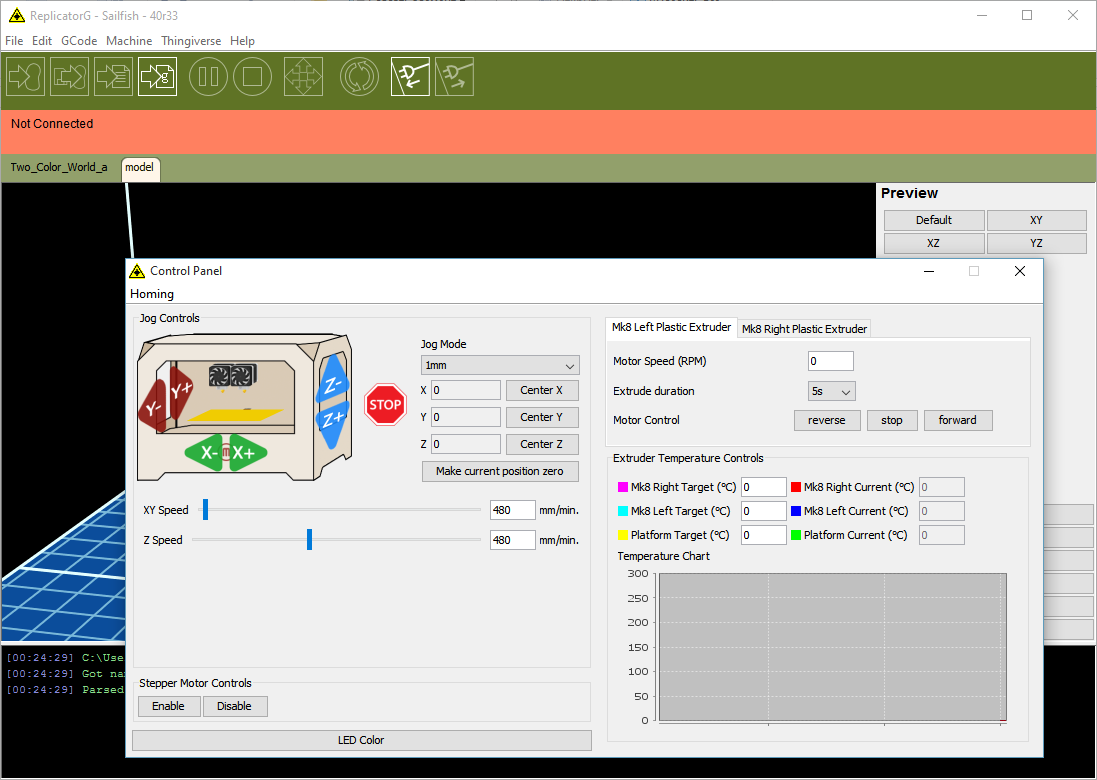The image size is (1097, 780).
Task: Click the Motor Speed (RPM) input field
Action: pyautogui.click(x=831, y=361)
